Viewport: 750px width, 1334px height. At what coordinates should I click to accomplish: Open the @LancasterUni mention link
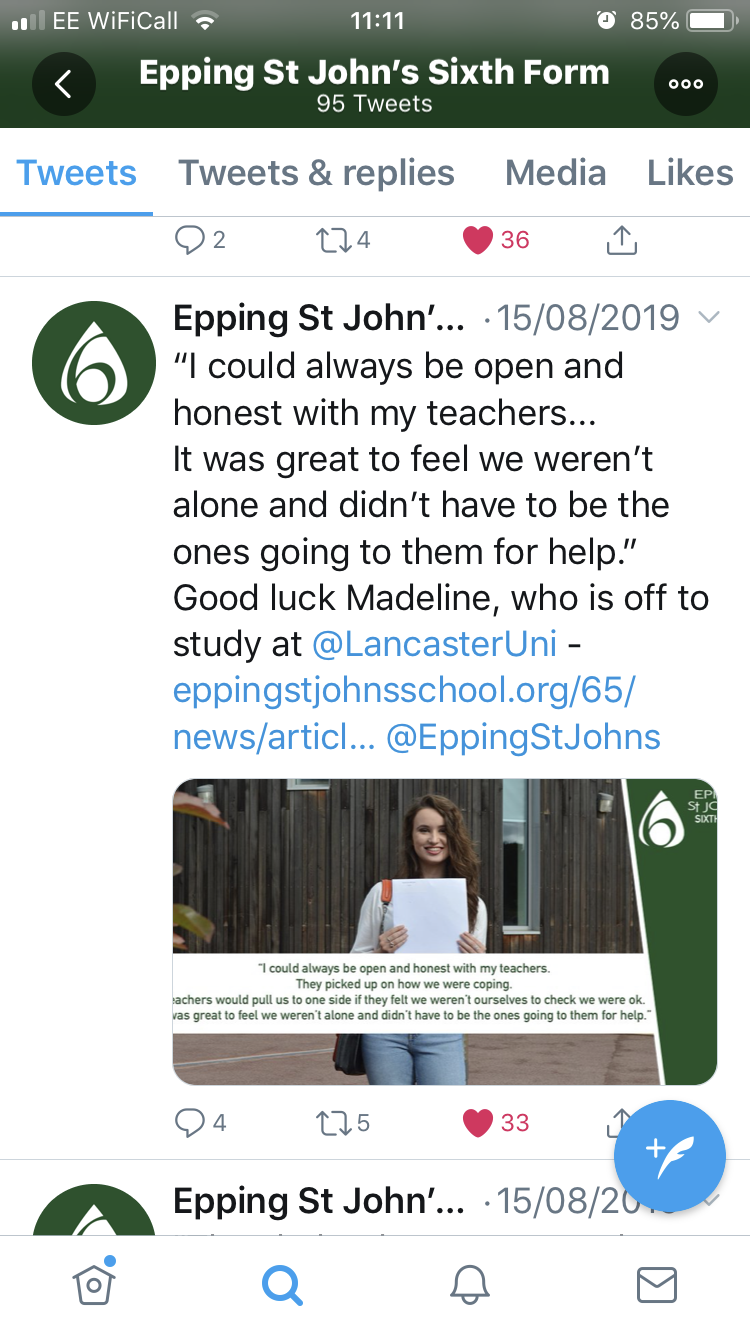[434, 644]
